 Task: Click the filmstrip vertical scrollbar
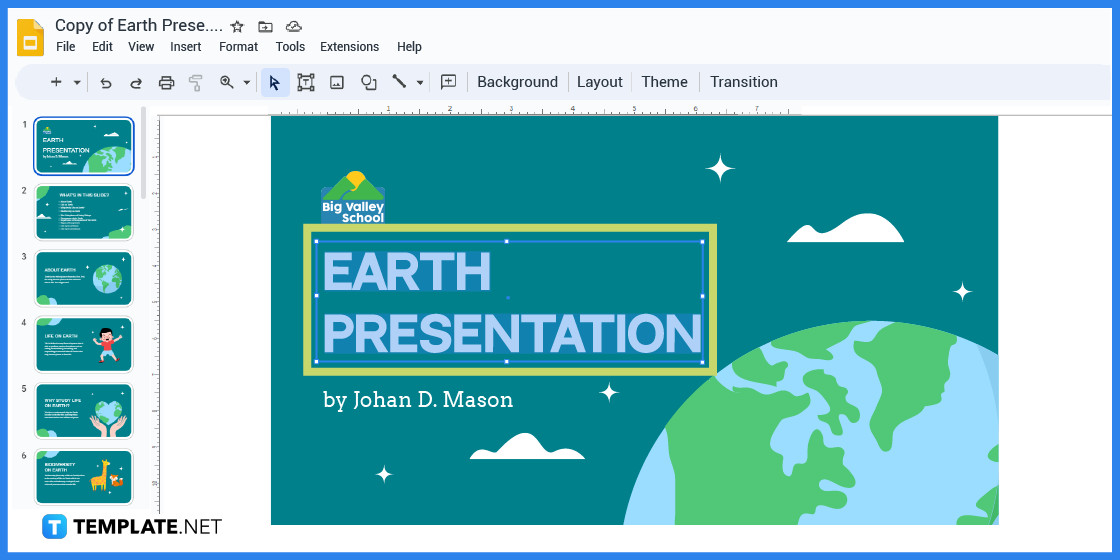pos(144,153)
